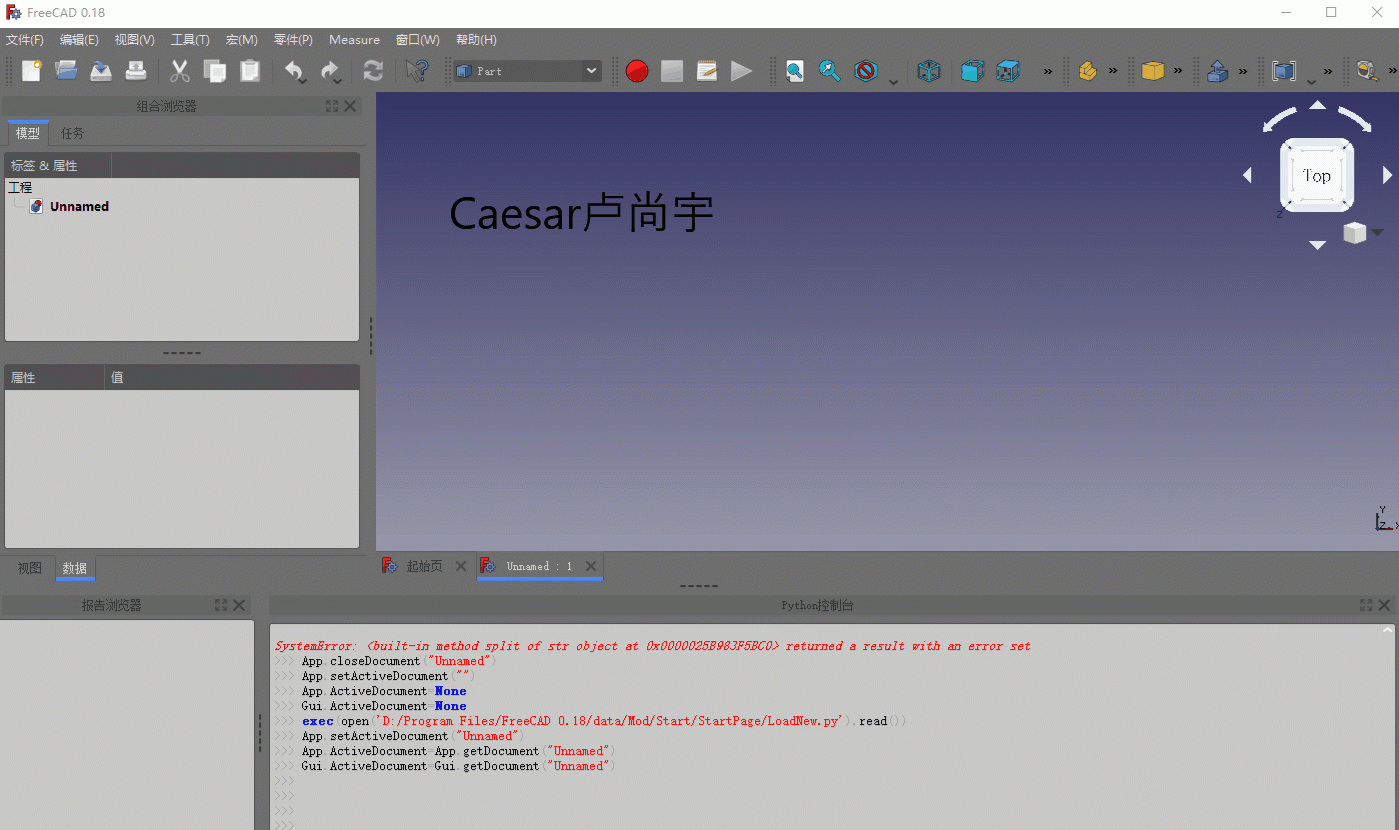This screenshot has width=1399, height=830.
Task: Create a new document with toolbar icon
Action: click(x=32, y=71)
